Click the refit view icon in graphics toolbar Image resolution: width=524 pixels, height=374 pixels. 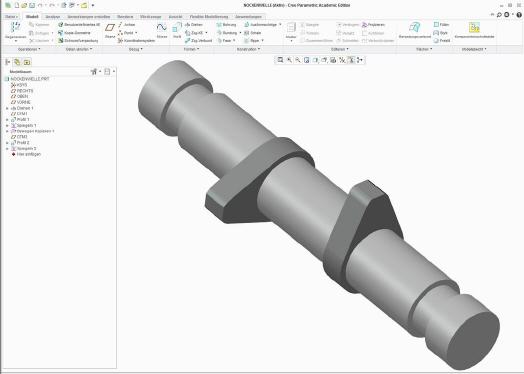tap(280, 60)
